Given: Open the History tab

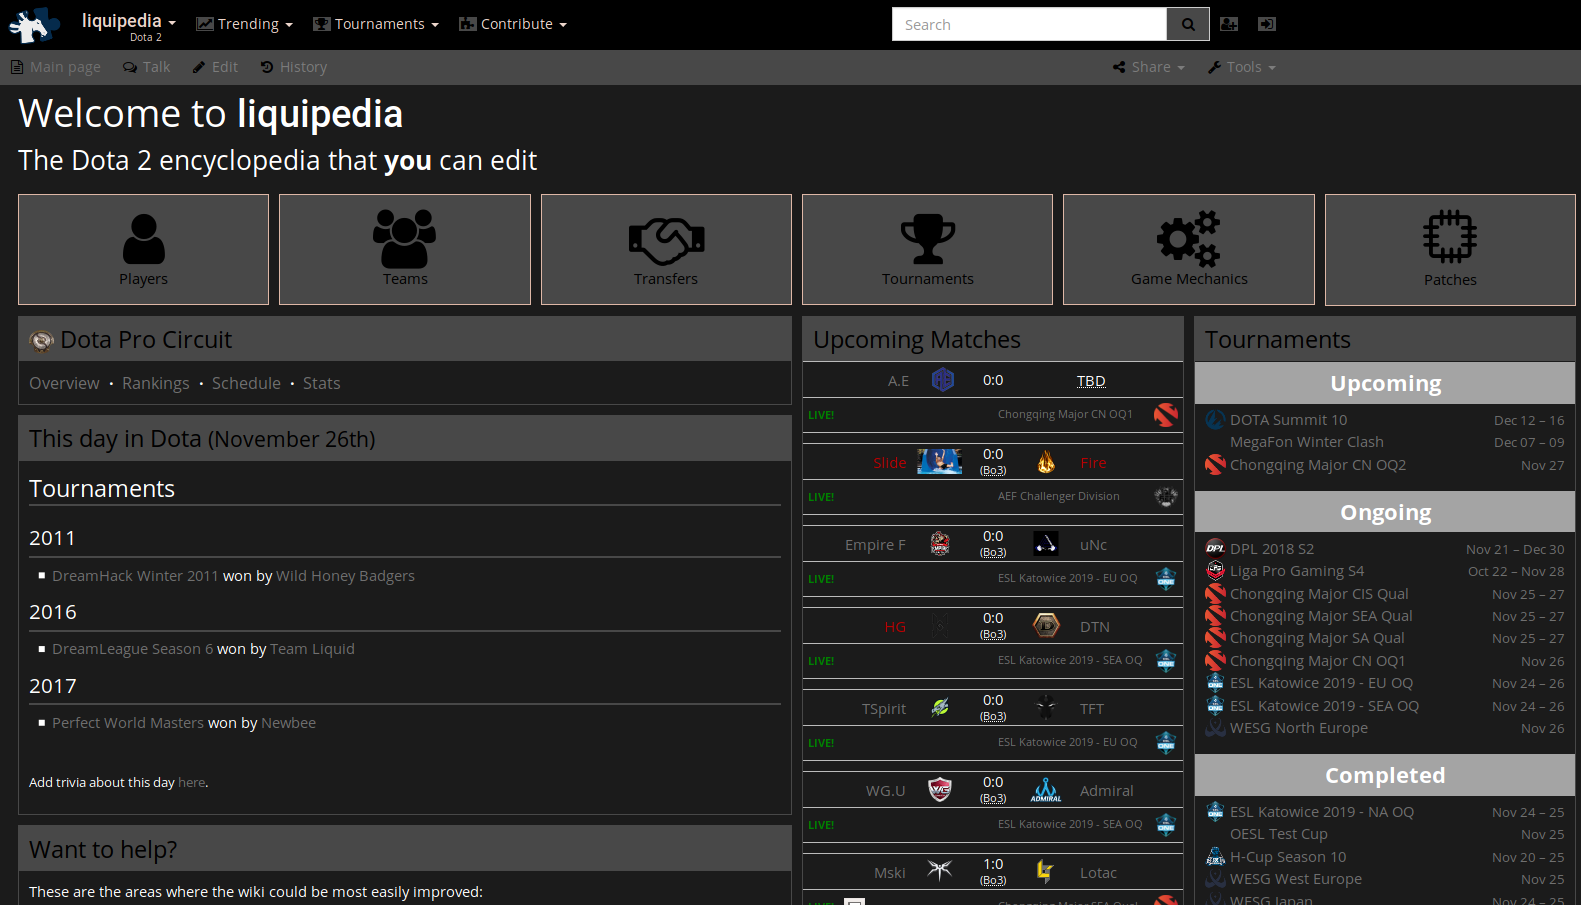Looking at the screenshot, I should coord(294,67).
